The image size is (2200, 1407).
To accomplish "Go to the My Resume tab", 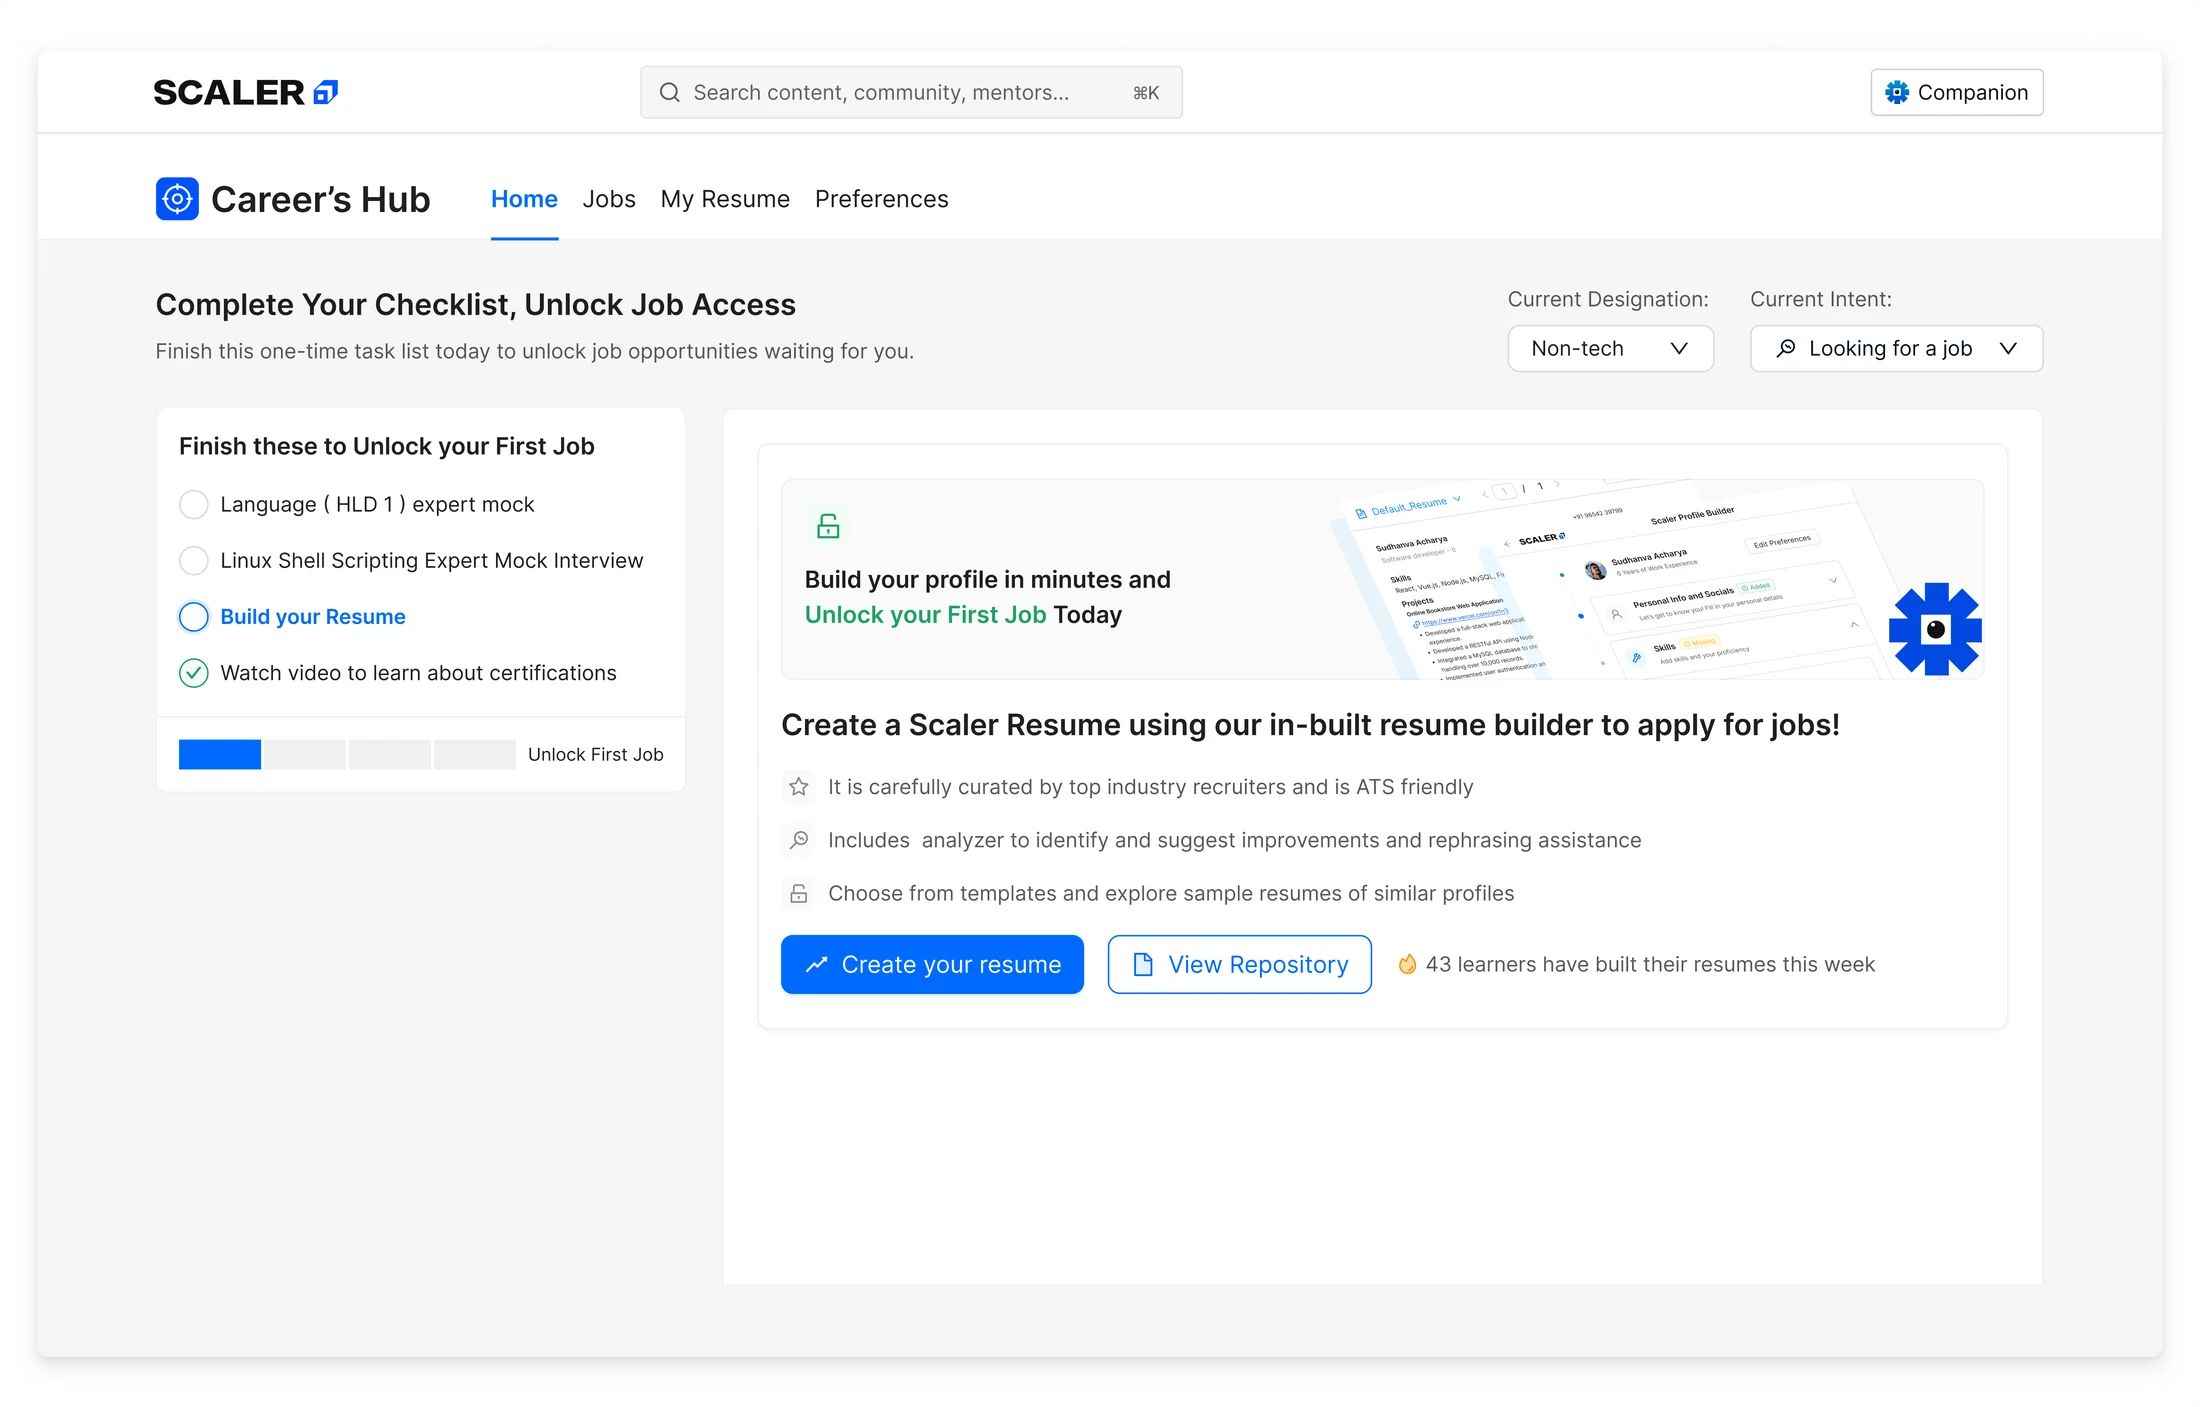I will [725, 199].
